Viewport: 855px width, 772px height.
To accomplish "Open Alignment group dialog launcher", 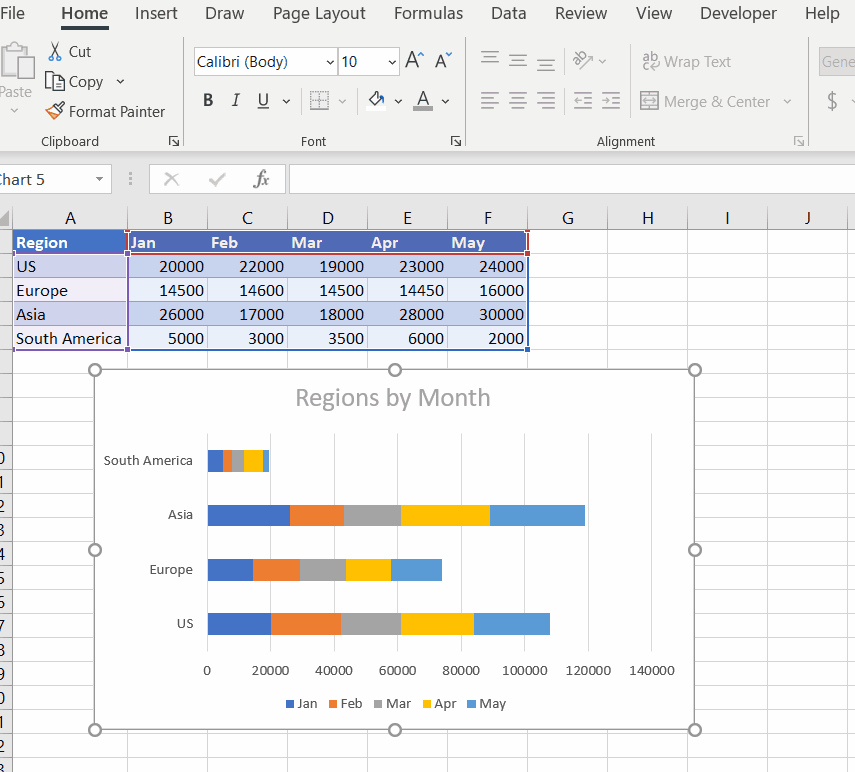I will click(799, 142).
